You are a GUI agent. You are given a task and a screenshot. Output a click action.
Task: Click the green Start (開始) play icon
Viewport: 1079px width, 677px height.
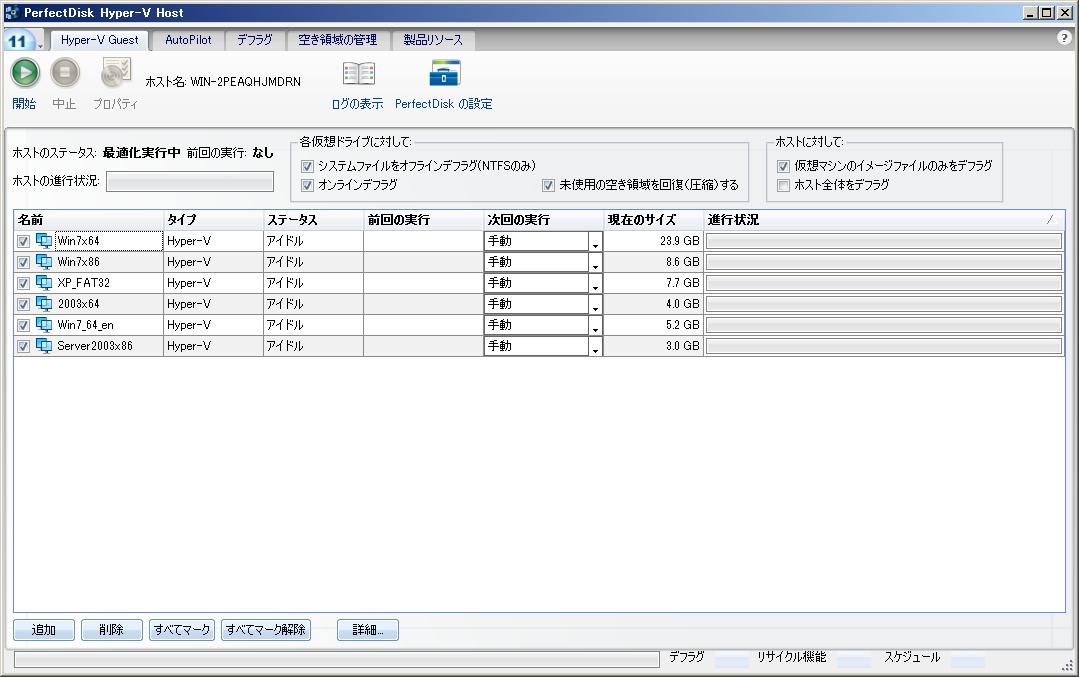(25, 72)
